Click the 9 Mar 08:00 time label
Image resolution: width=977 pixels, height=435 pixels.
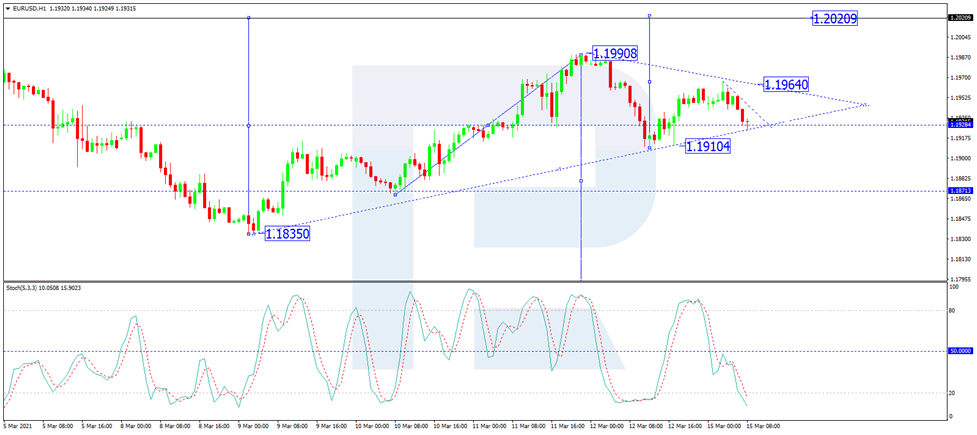click(293, 426)
